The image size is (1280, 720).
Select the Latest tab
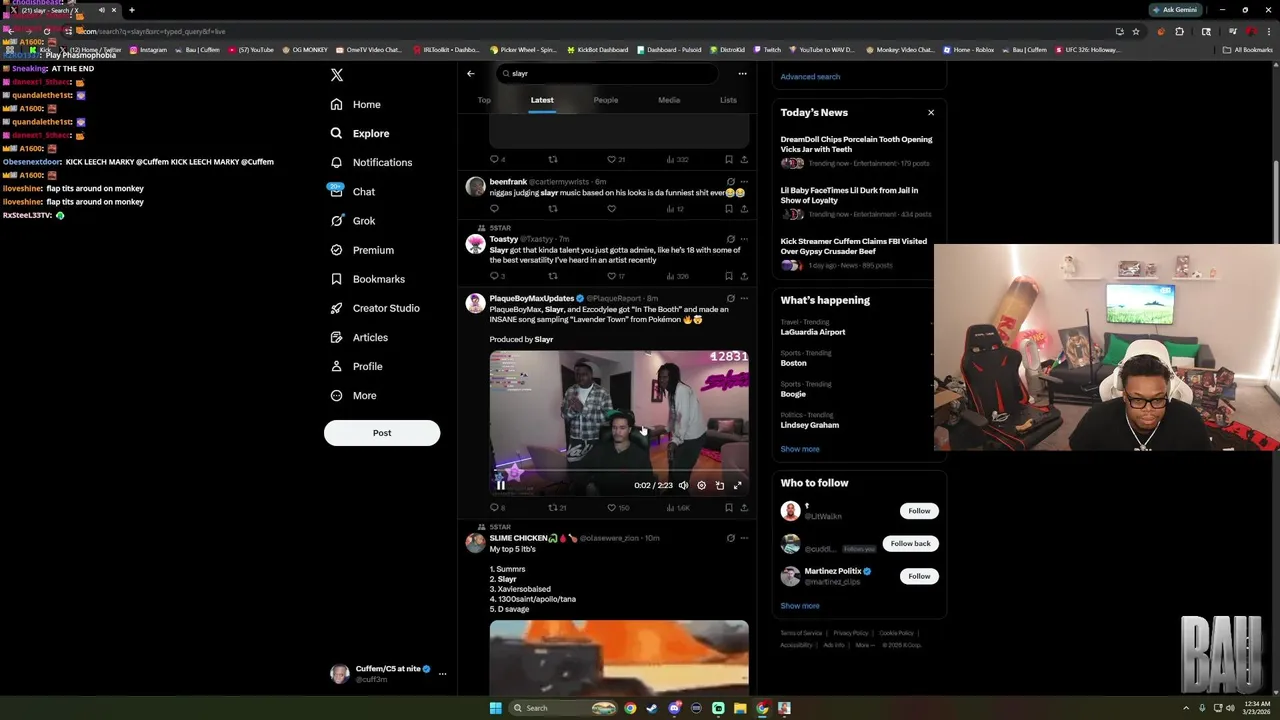[542, 100]
